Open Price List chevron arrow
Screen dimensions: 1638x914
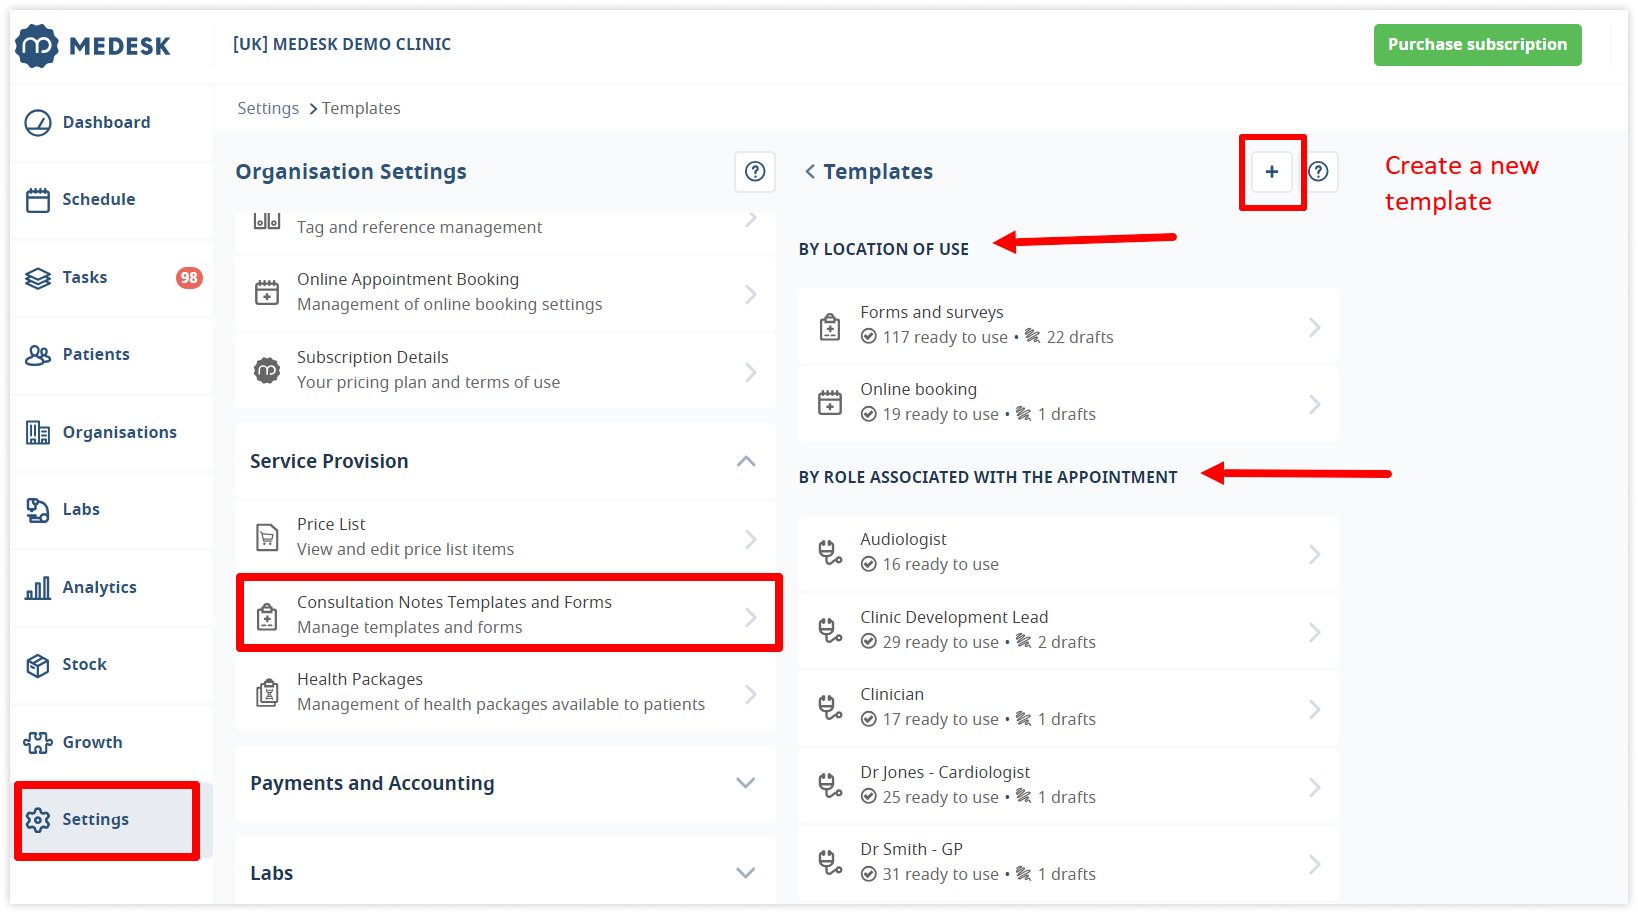coord(751,539)
